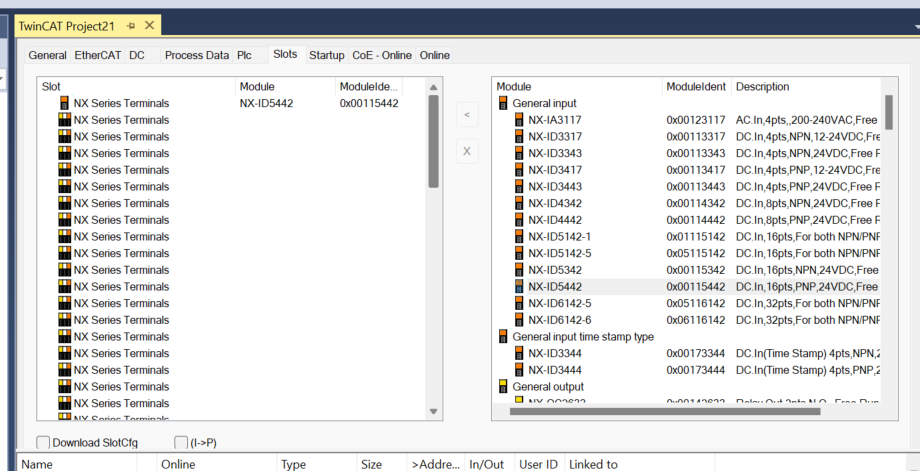Click module list horizontal scrollbar thumb
The height and width of the screenshot is (471, 920).
[x=665, y=412]
